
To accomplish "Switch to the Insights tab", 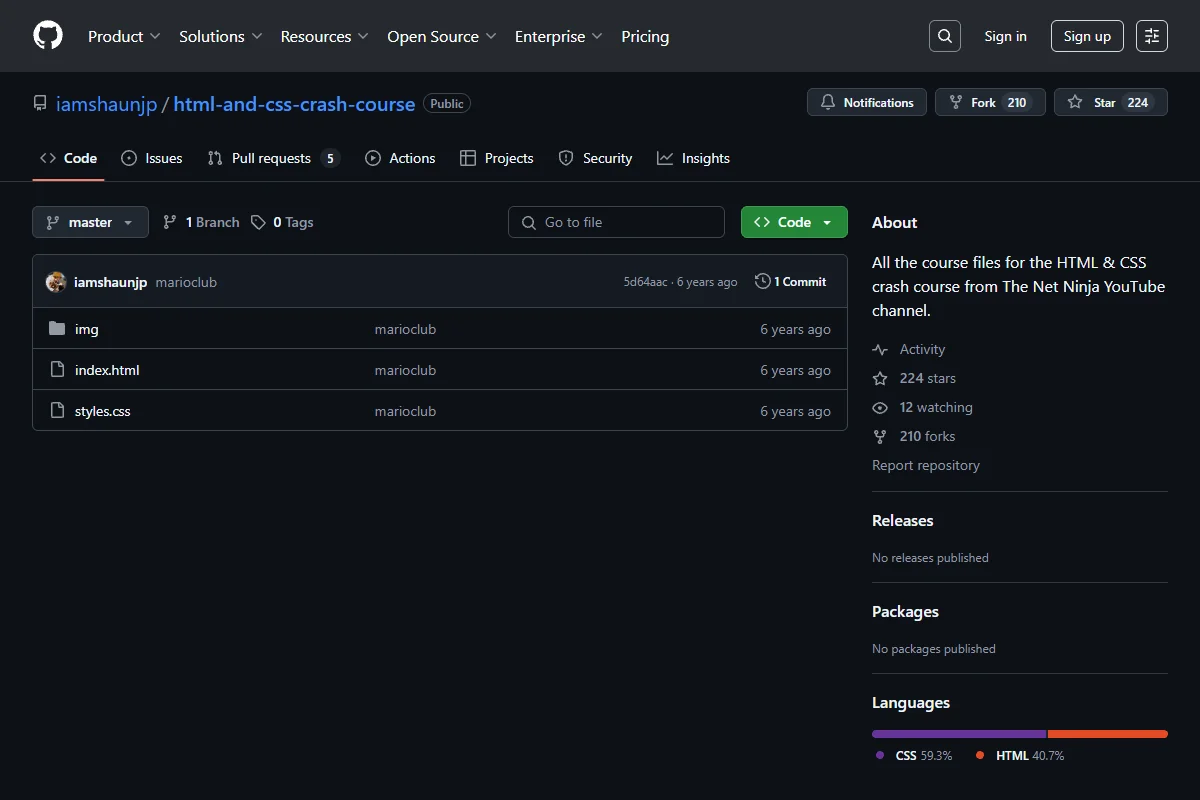I will [693, 158].
